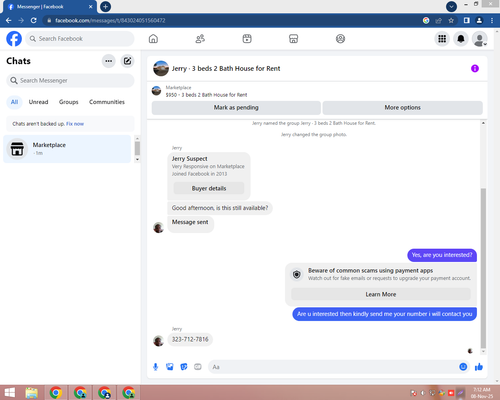Click the 323-712-7816 message text
This screenshot has width=500, height=400.
coord(190,339)
